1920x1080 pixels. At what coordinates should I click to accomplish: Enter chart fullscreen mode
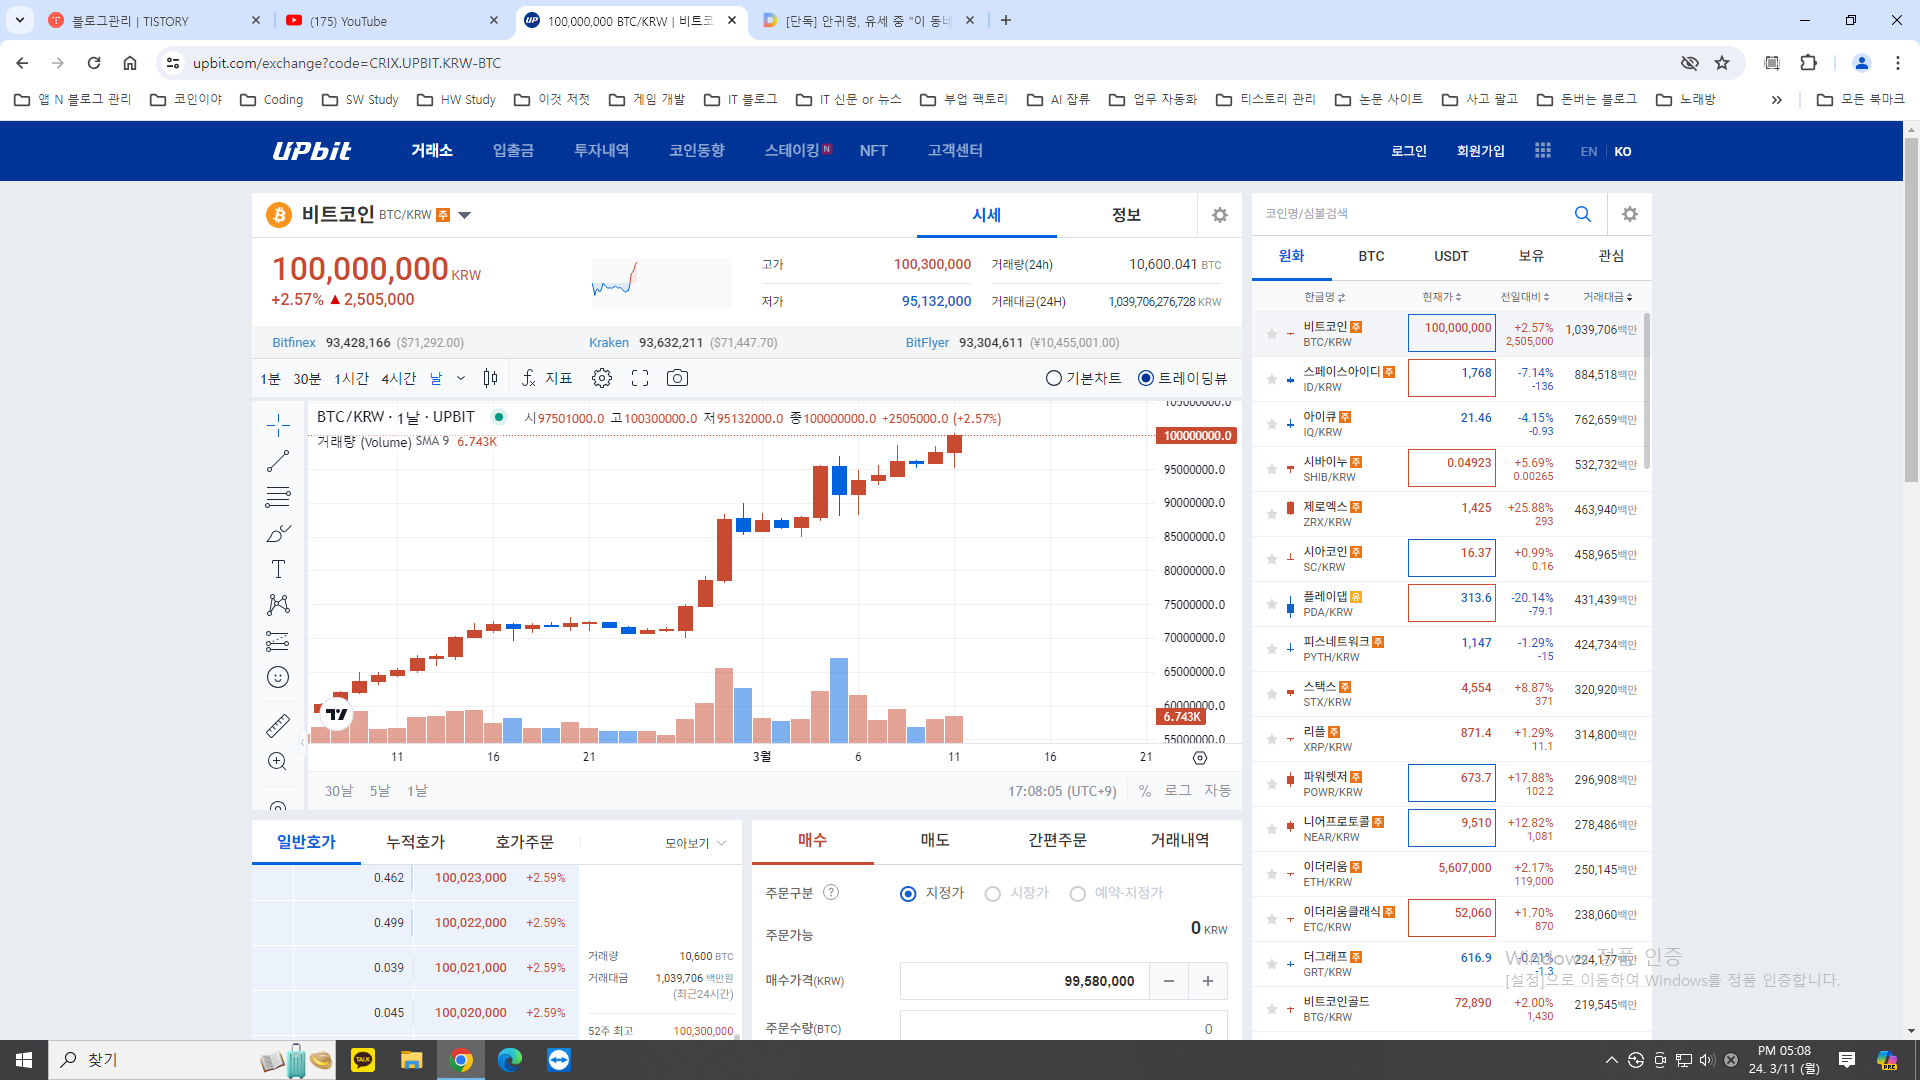640,378
